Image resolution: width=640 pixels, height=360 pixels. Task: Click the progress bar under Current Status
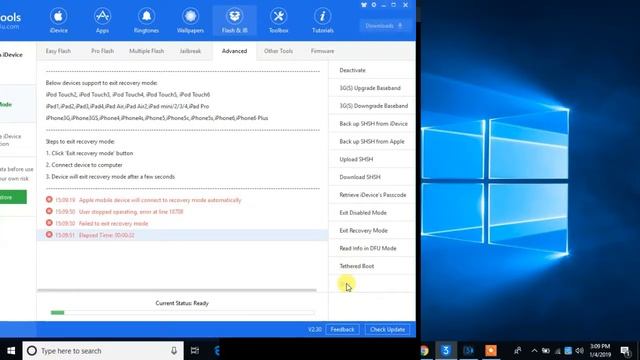pos(182,313)
